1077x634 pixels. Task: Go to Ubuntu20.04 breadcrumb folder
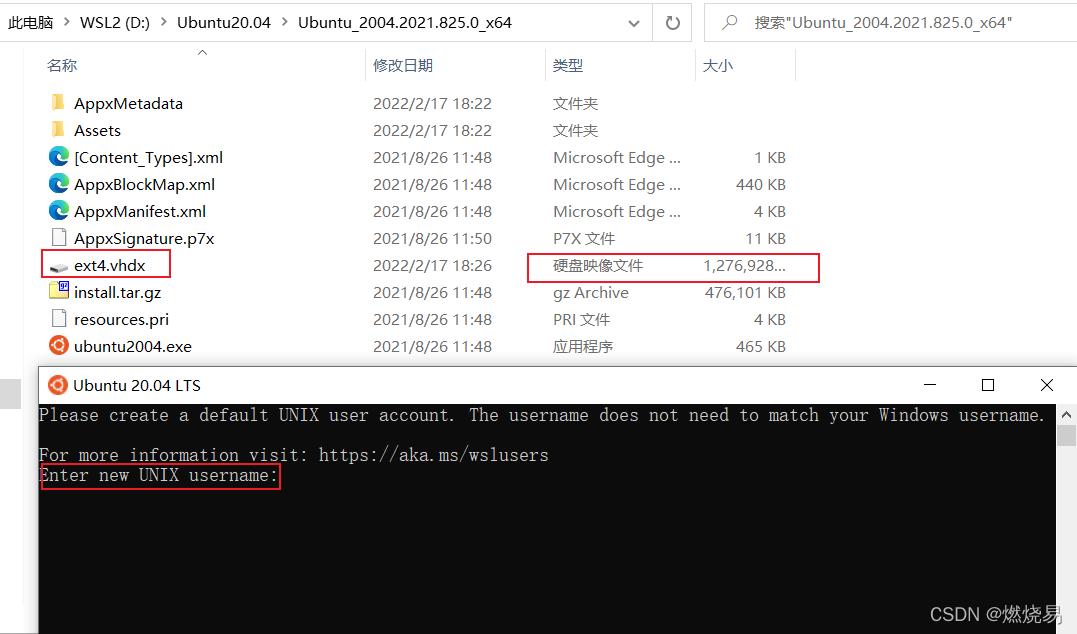[x=224, y=23]
